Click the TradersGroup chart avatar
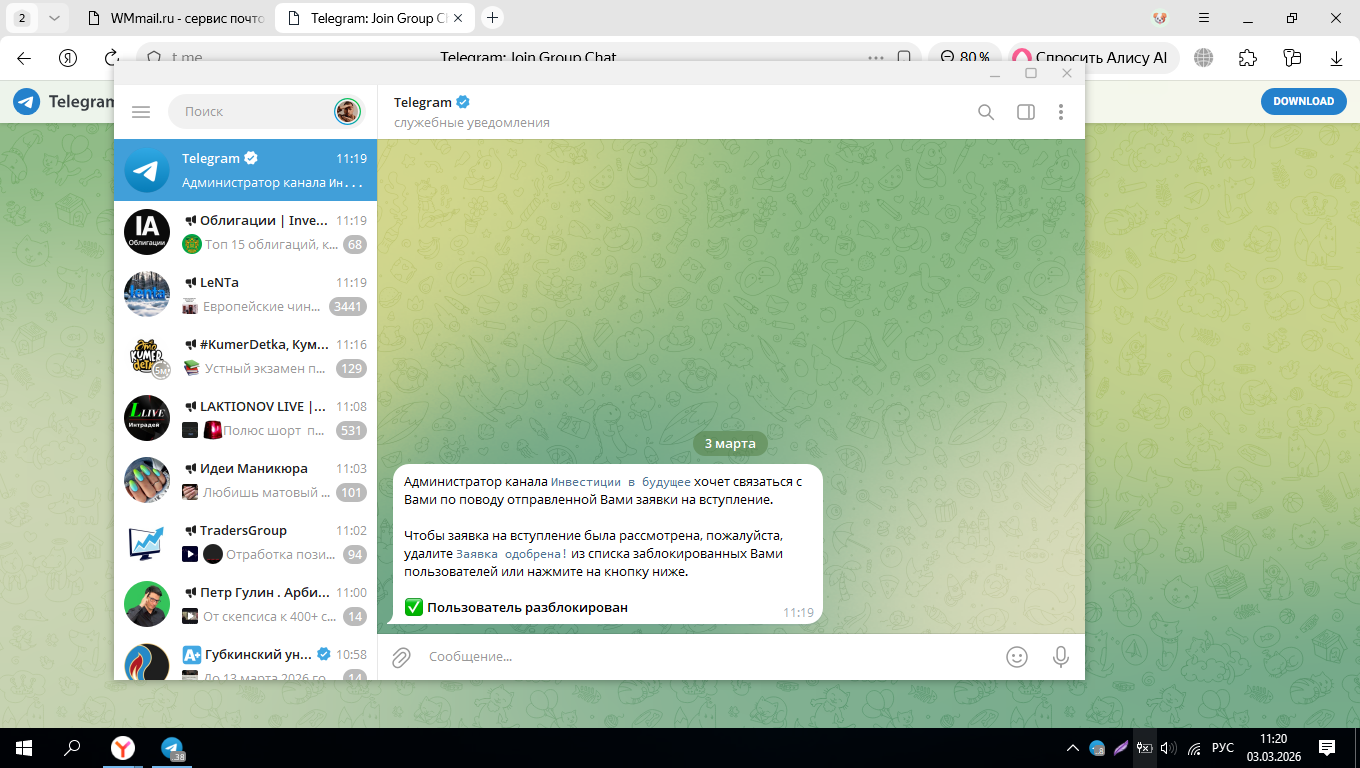Image resolution: width=1360 pixels, height=768 pixels. coord(147,542)
